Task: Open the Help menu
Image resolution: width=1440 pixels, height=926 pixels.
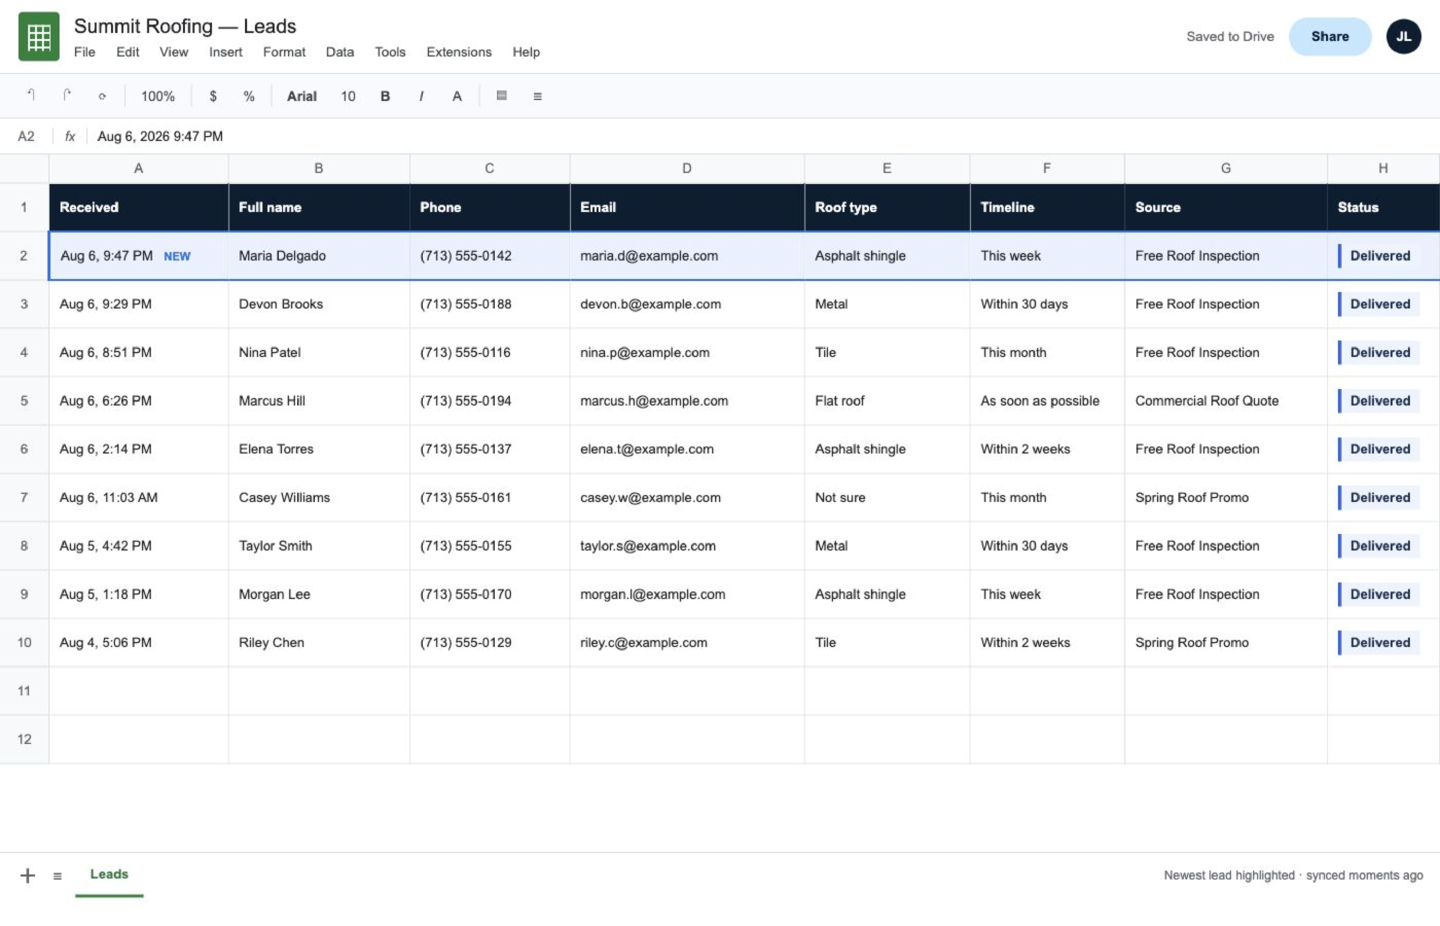Action: (526, 52)
